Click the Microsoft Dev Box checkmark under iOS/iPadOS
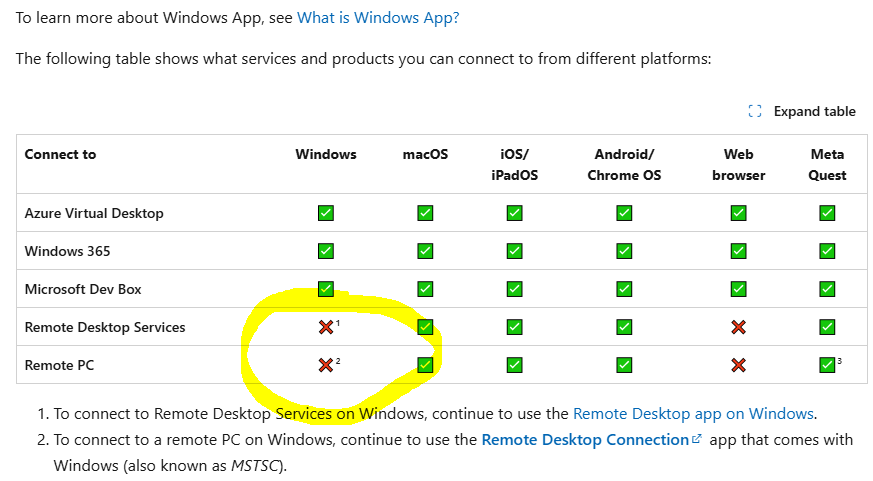This screenshot has width=873, height=481. coord(514,289)
